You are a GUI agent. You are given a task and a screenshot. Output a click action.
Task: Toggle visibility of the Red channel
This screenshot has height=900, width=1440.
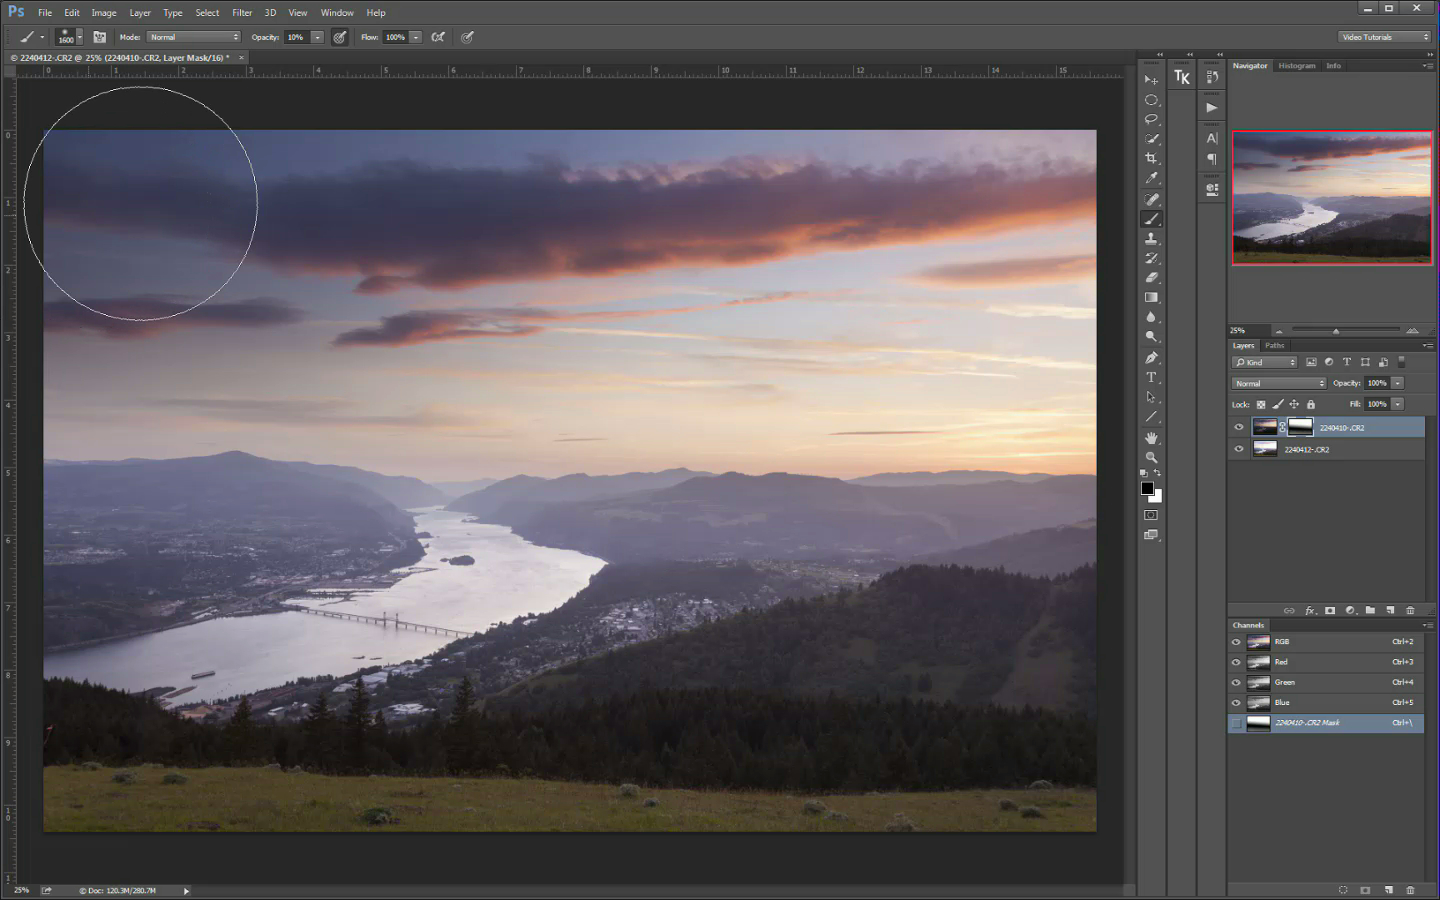[1236, 662]
